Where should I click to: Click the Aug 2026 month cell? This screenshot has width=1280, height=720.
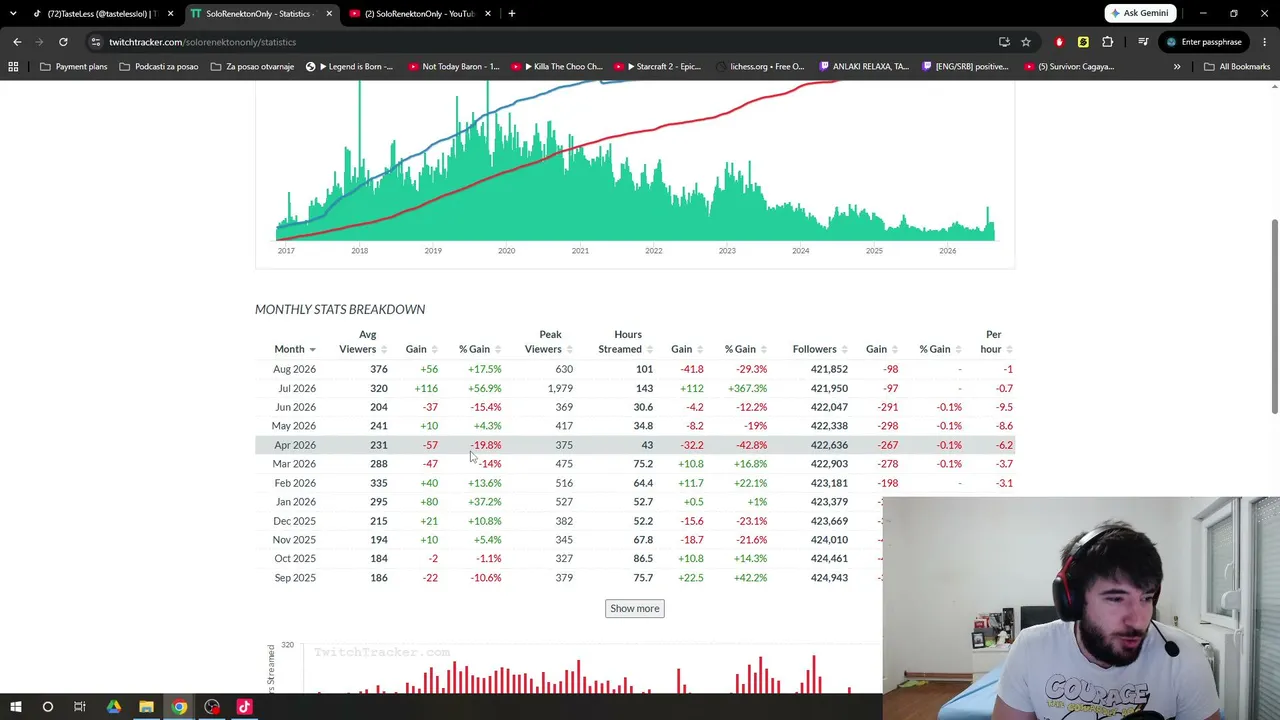pos(294,369)
